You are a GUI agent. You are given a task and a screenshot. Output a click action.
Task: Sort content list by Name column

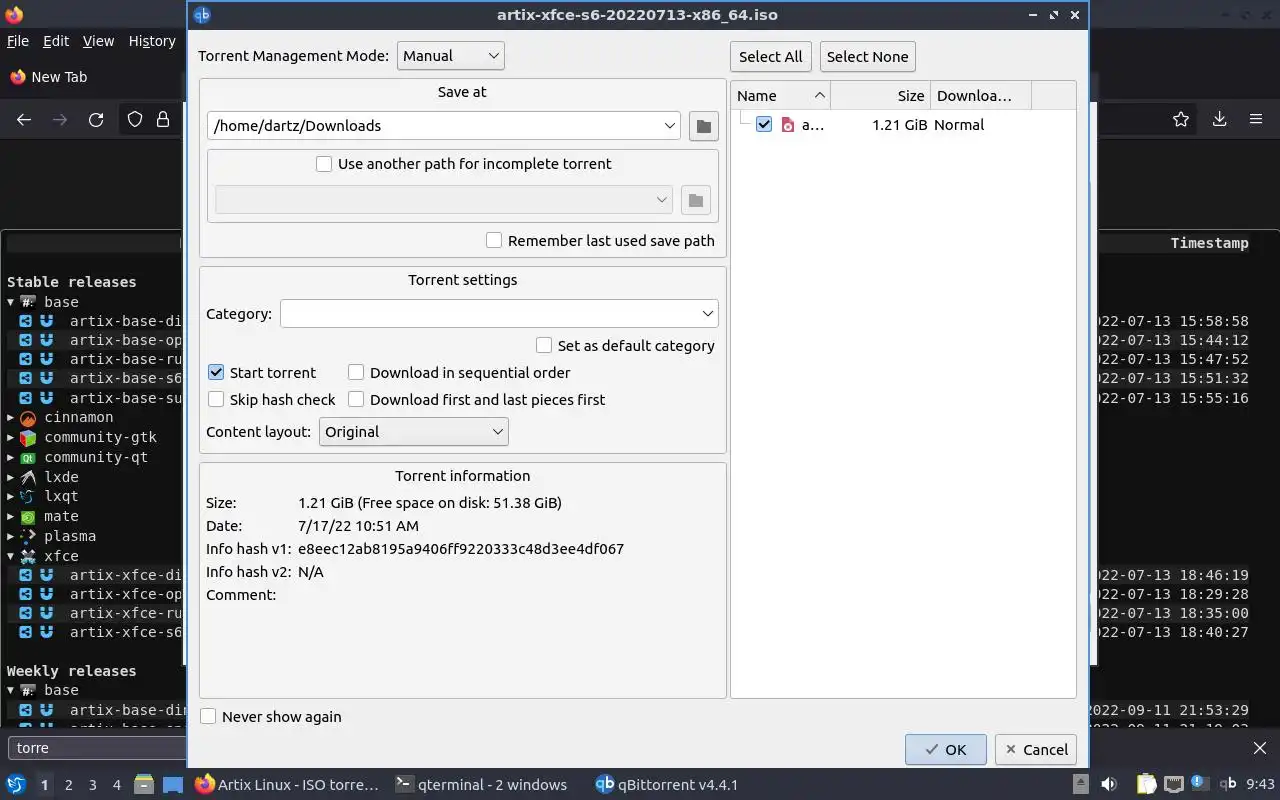coord(780,95)
